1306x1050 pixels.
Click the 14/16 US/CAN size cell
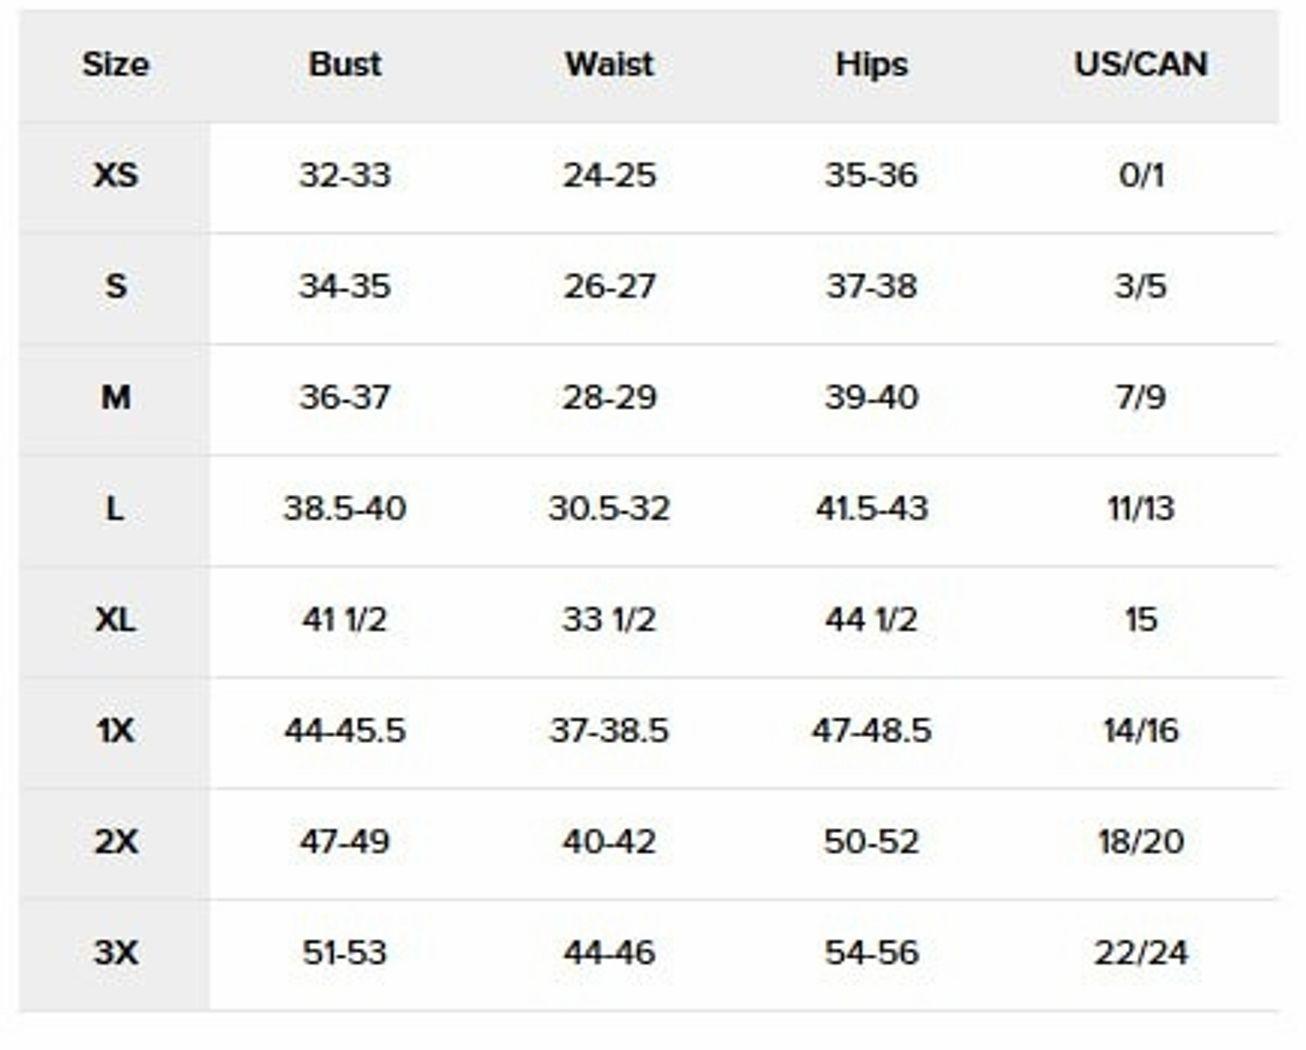pos(1140,731)
